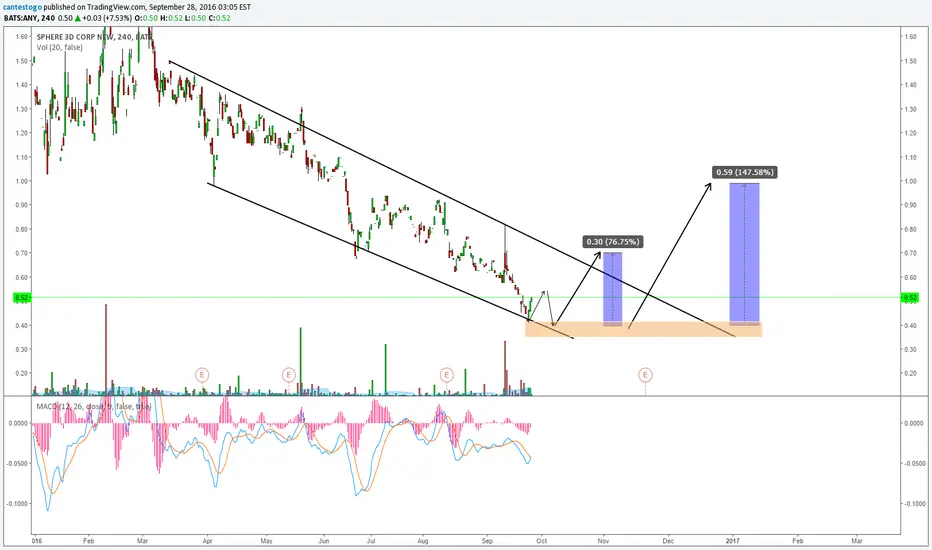The image size is (932, 550).
Task: Click the Dec label on time axis
Action: click(668, 541)
